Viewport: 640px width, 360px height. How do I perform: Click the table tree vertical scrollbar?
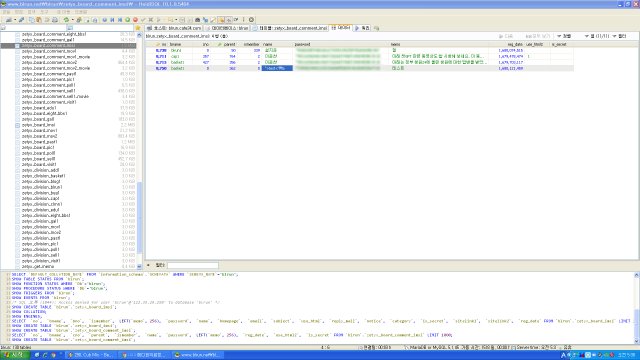[x=139, y=151]
